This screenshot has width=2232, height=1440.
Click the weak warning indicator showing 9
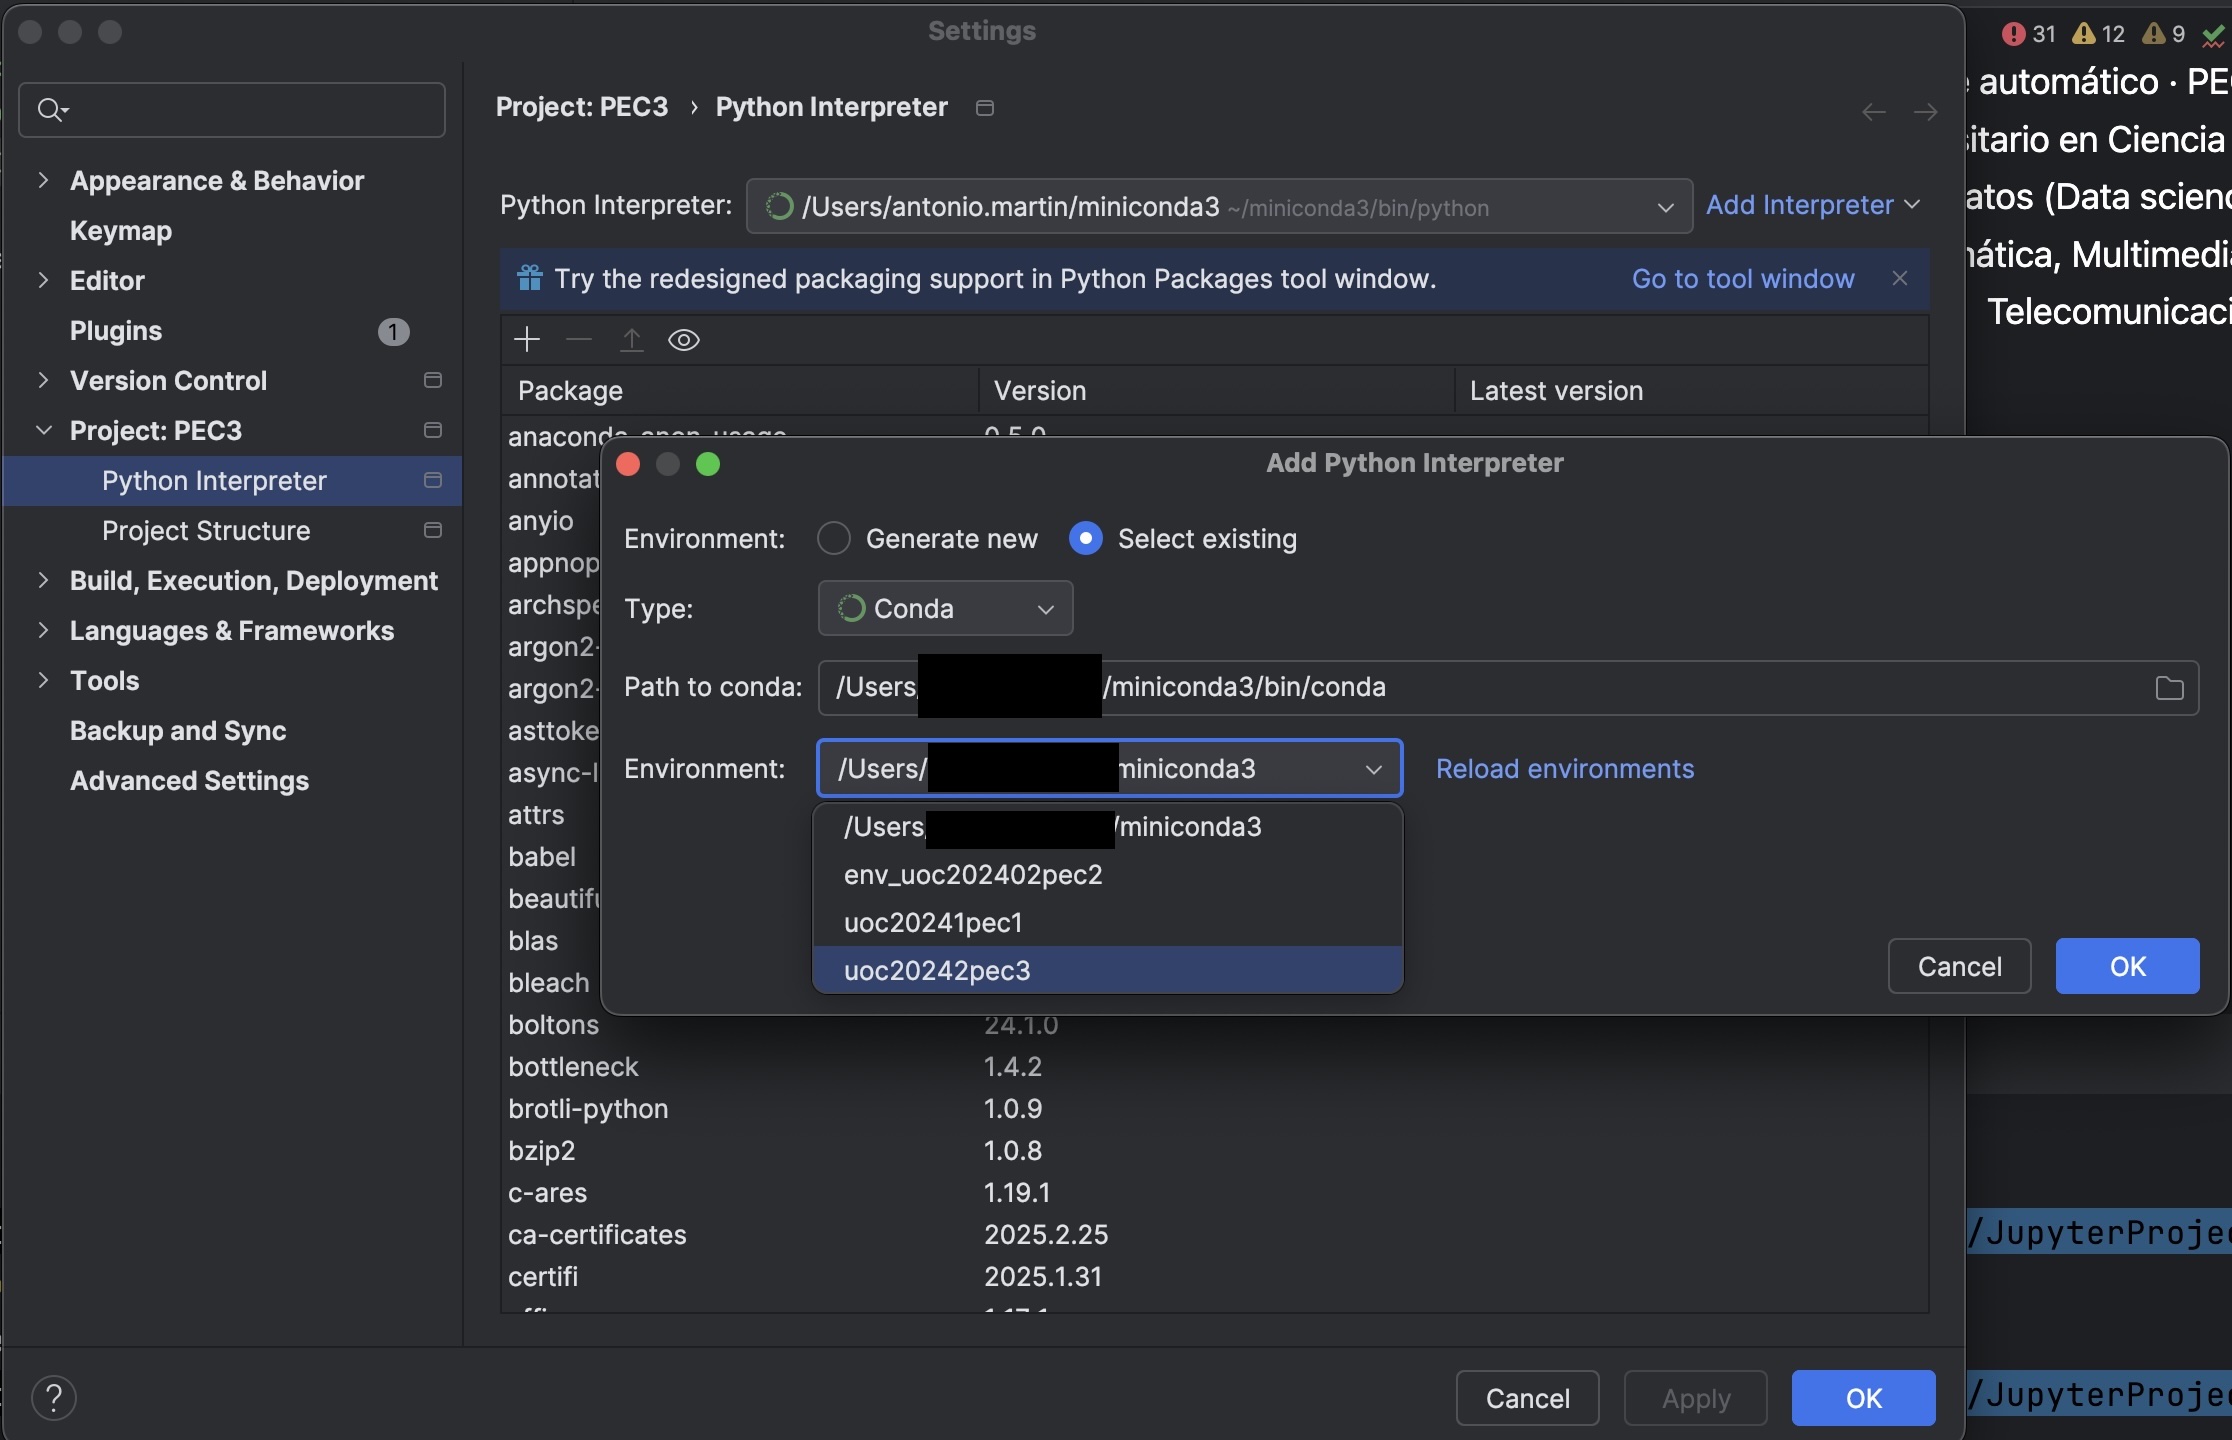click(x=2163, y=34)
